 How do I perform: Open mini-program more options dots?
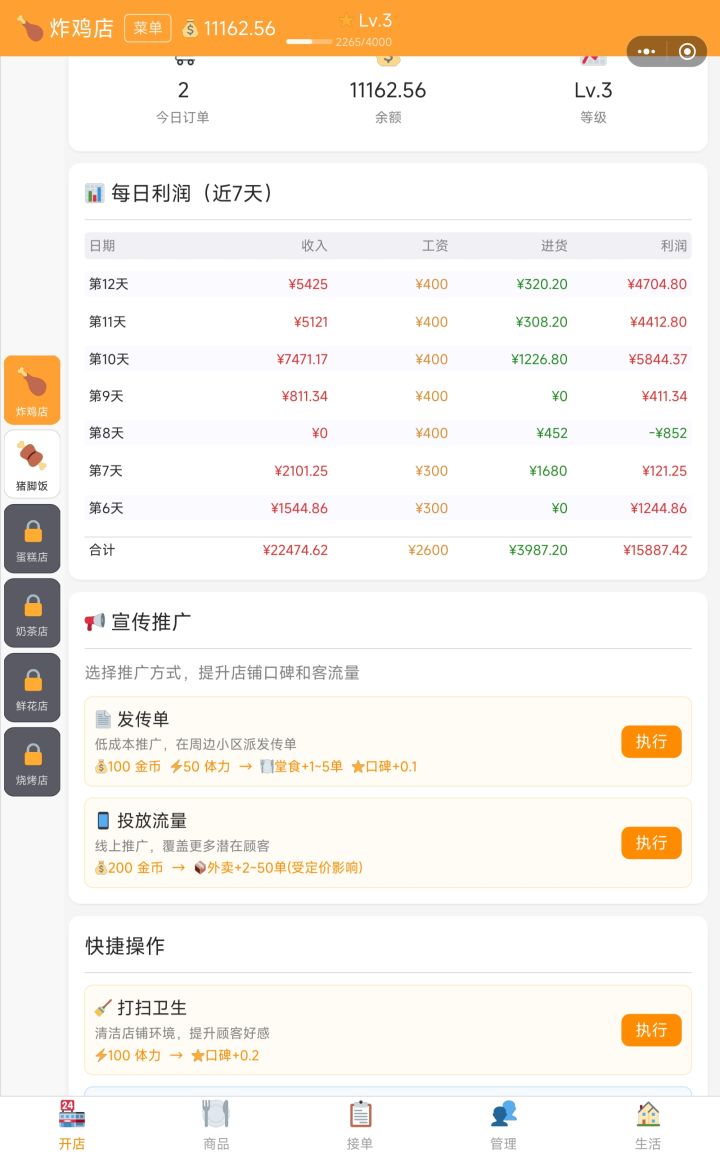pyautogui.click(x=647, y=51)
